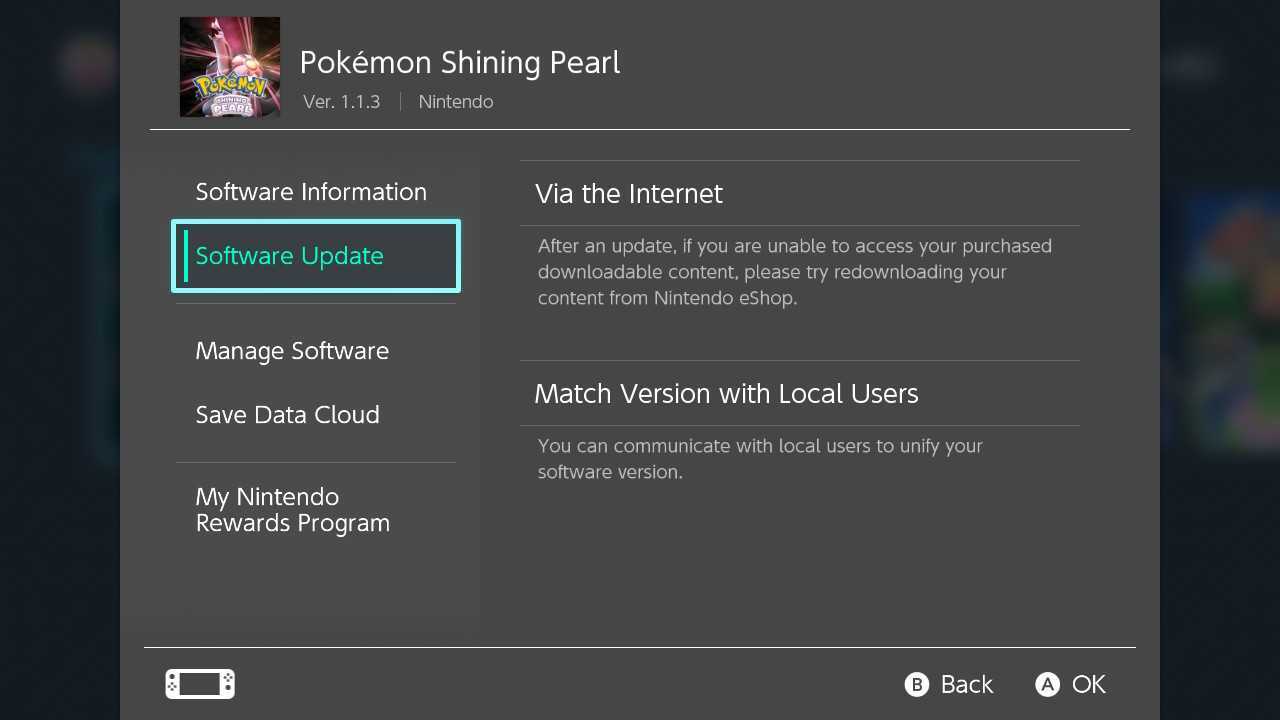The image size is (1280, 720).
Task: Choose Via the Internet update option
Action: [x=628, y=194]
